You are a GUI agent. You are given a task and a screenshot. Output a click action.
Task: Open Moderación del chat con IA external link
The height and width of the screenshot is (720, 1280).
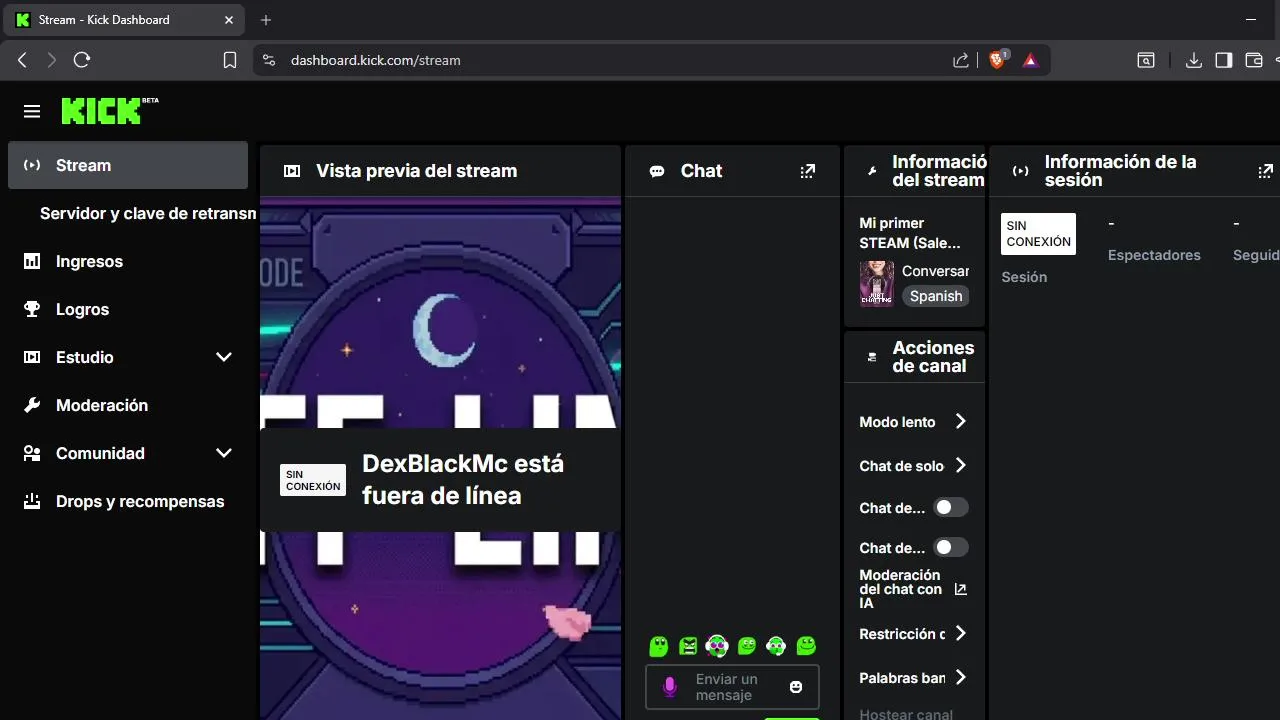click(961, 589)
